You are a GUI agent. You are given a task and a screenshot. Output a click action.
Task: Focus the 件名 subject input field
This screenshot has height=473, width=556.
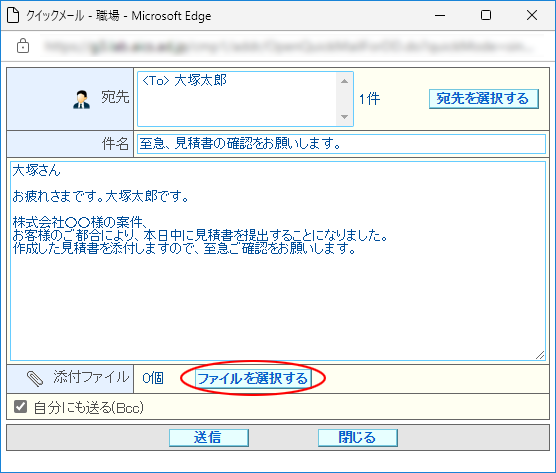pos(341,144)
